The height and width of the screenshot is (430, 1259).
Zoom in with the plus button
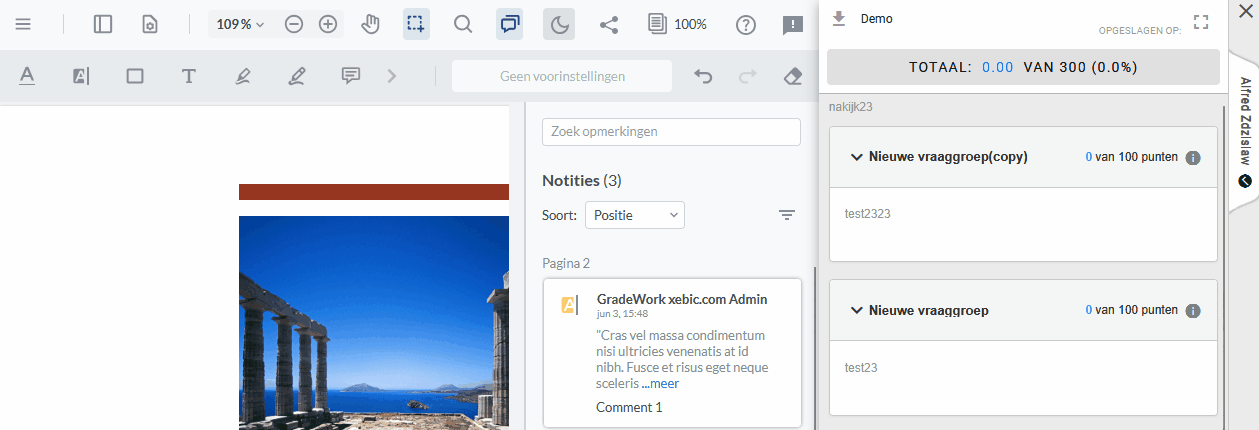328,24
